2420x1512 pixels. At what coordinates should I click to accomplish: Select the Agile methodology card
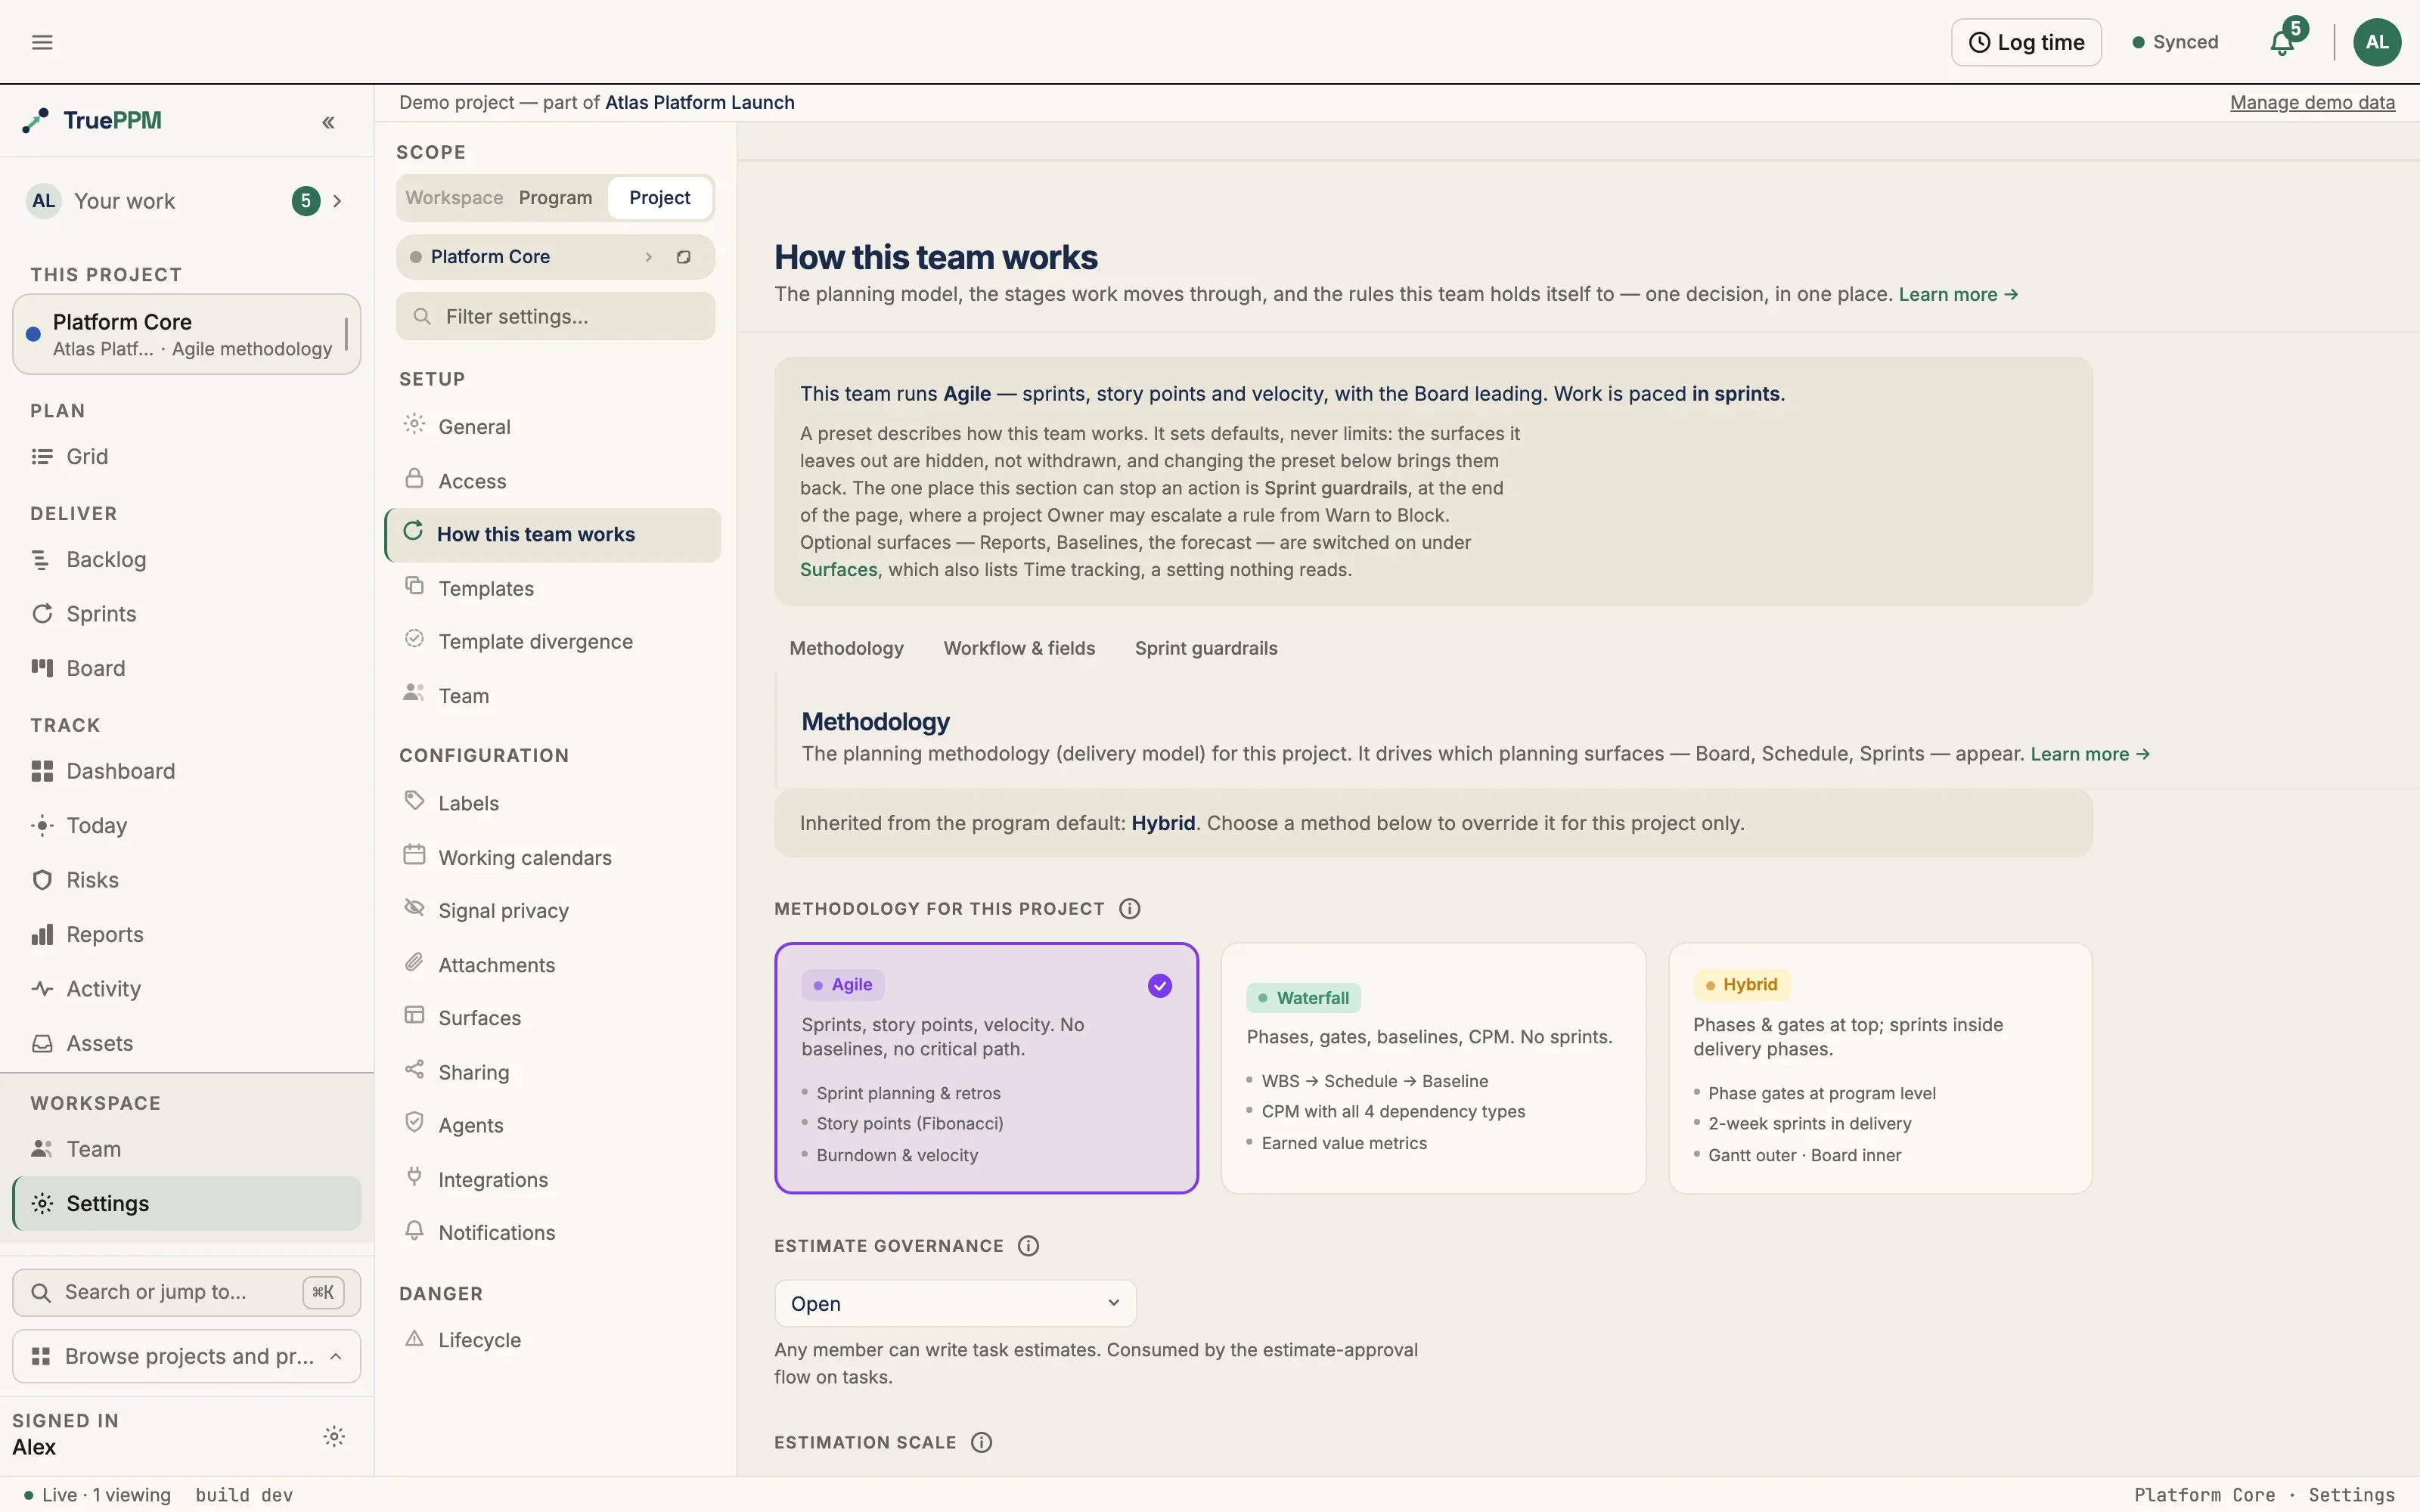(986, 1068)
